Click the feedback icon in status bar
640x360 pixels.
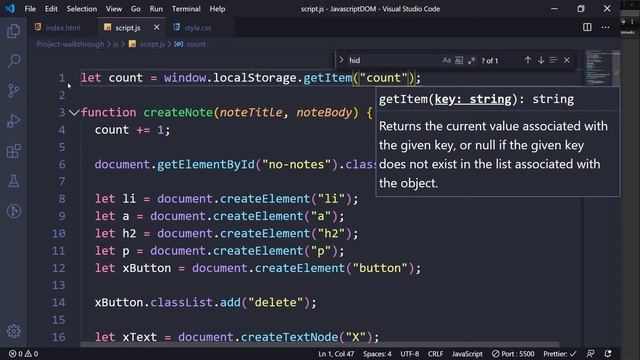click(x=591, y=354)
